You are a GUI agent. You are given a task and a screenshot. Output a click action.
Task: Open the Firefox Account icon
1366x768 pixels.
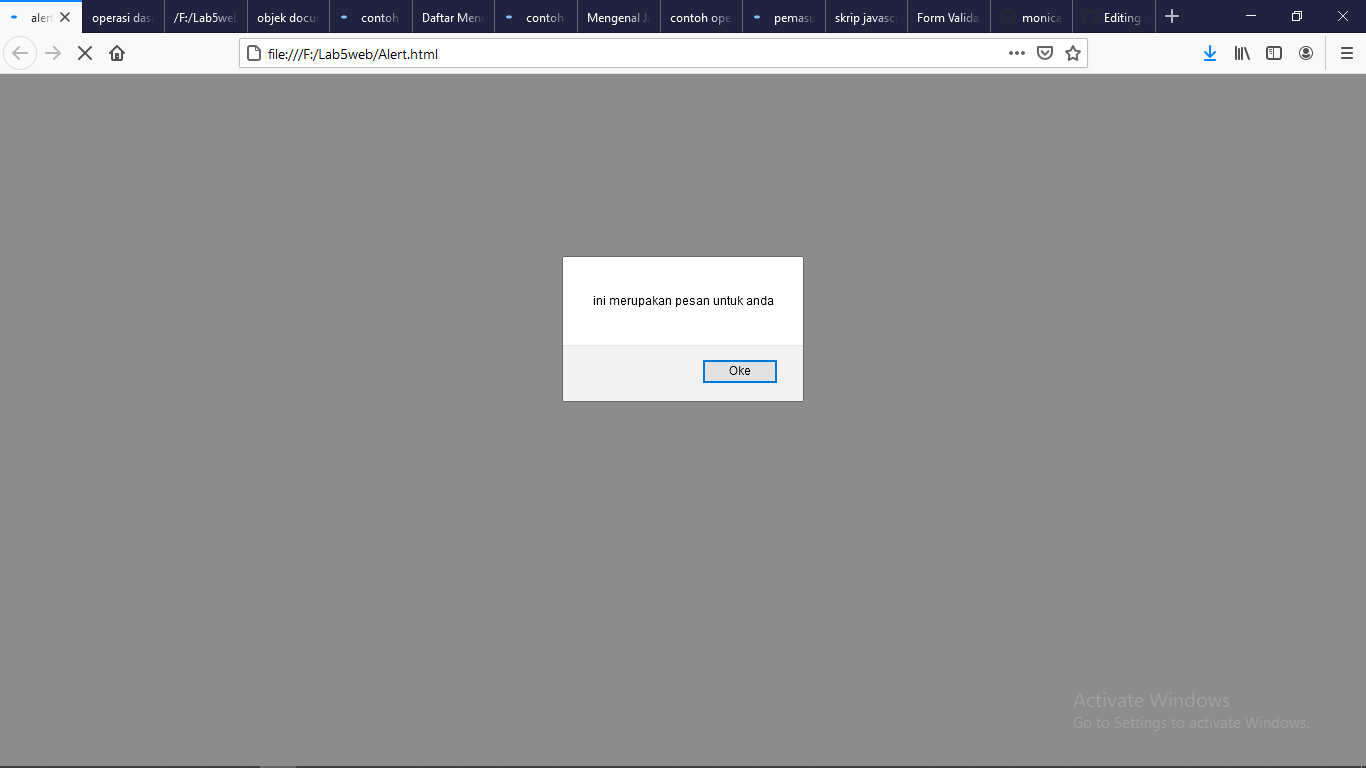[1306, 53]
